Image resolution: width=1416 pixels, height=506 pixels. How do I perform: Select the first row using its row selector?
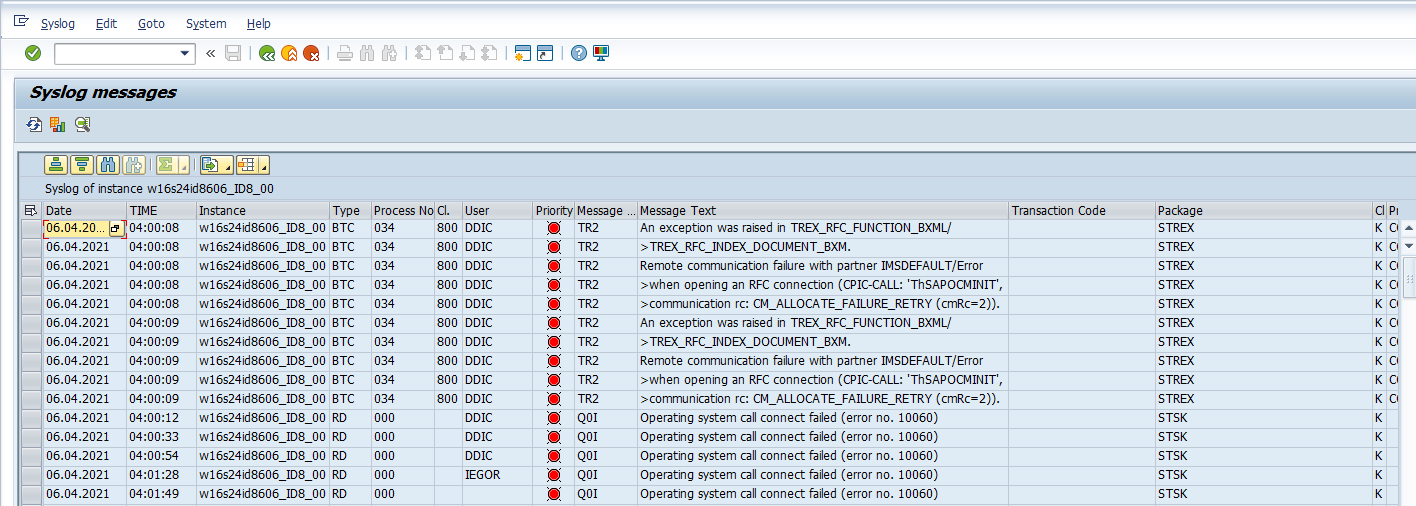(32, 229)
